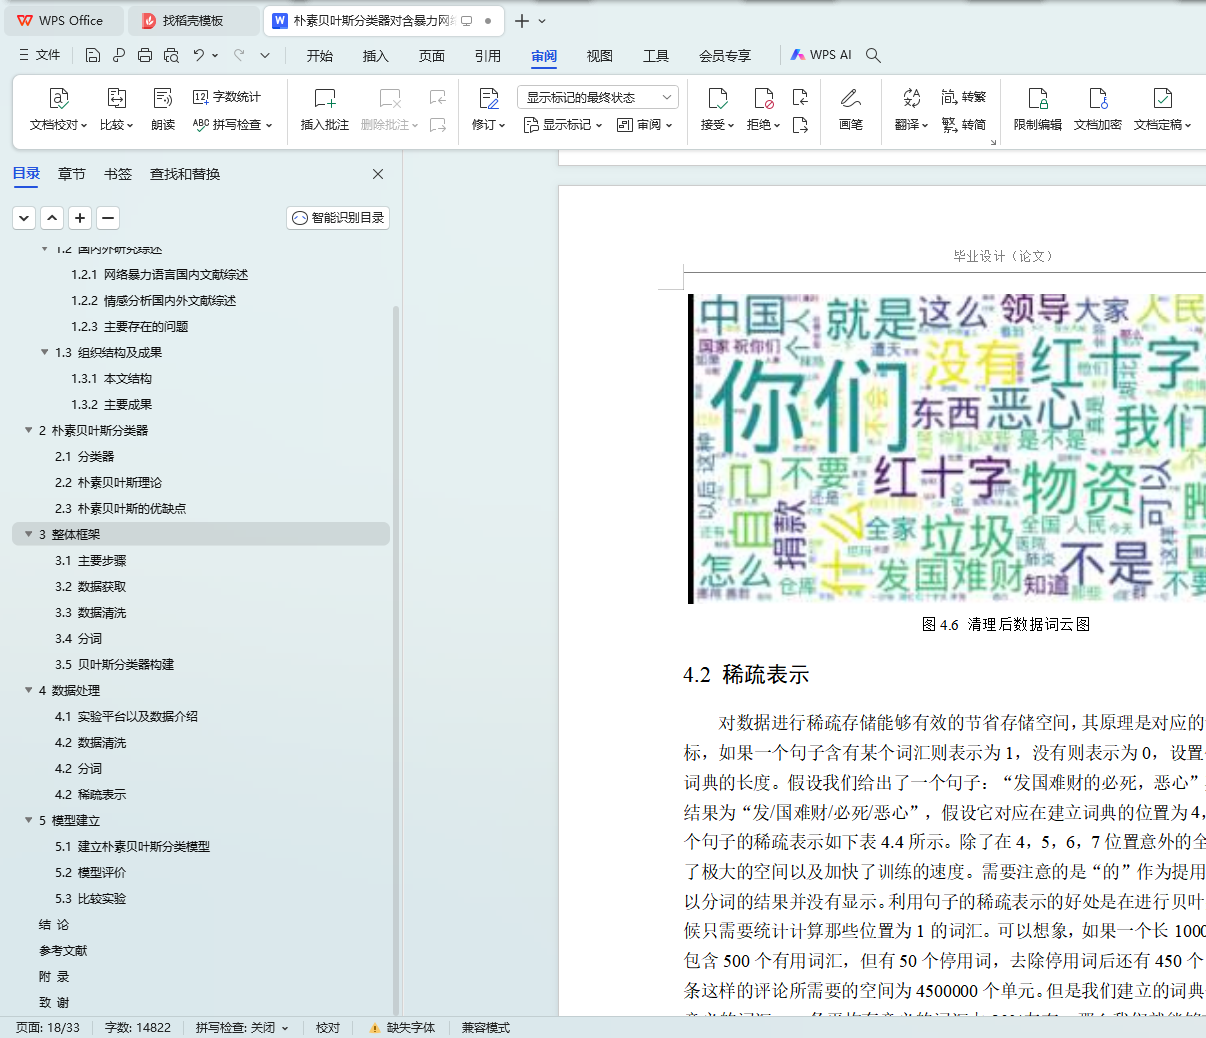The image size is (1206, 1038).
Task: Click the 限制编辑 restrict editing icon
Action: coord(1037,99)
